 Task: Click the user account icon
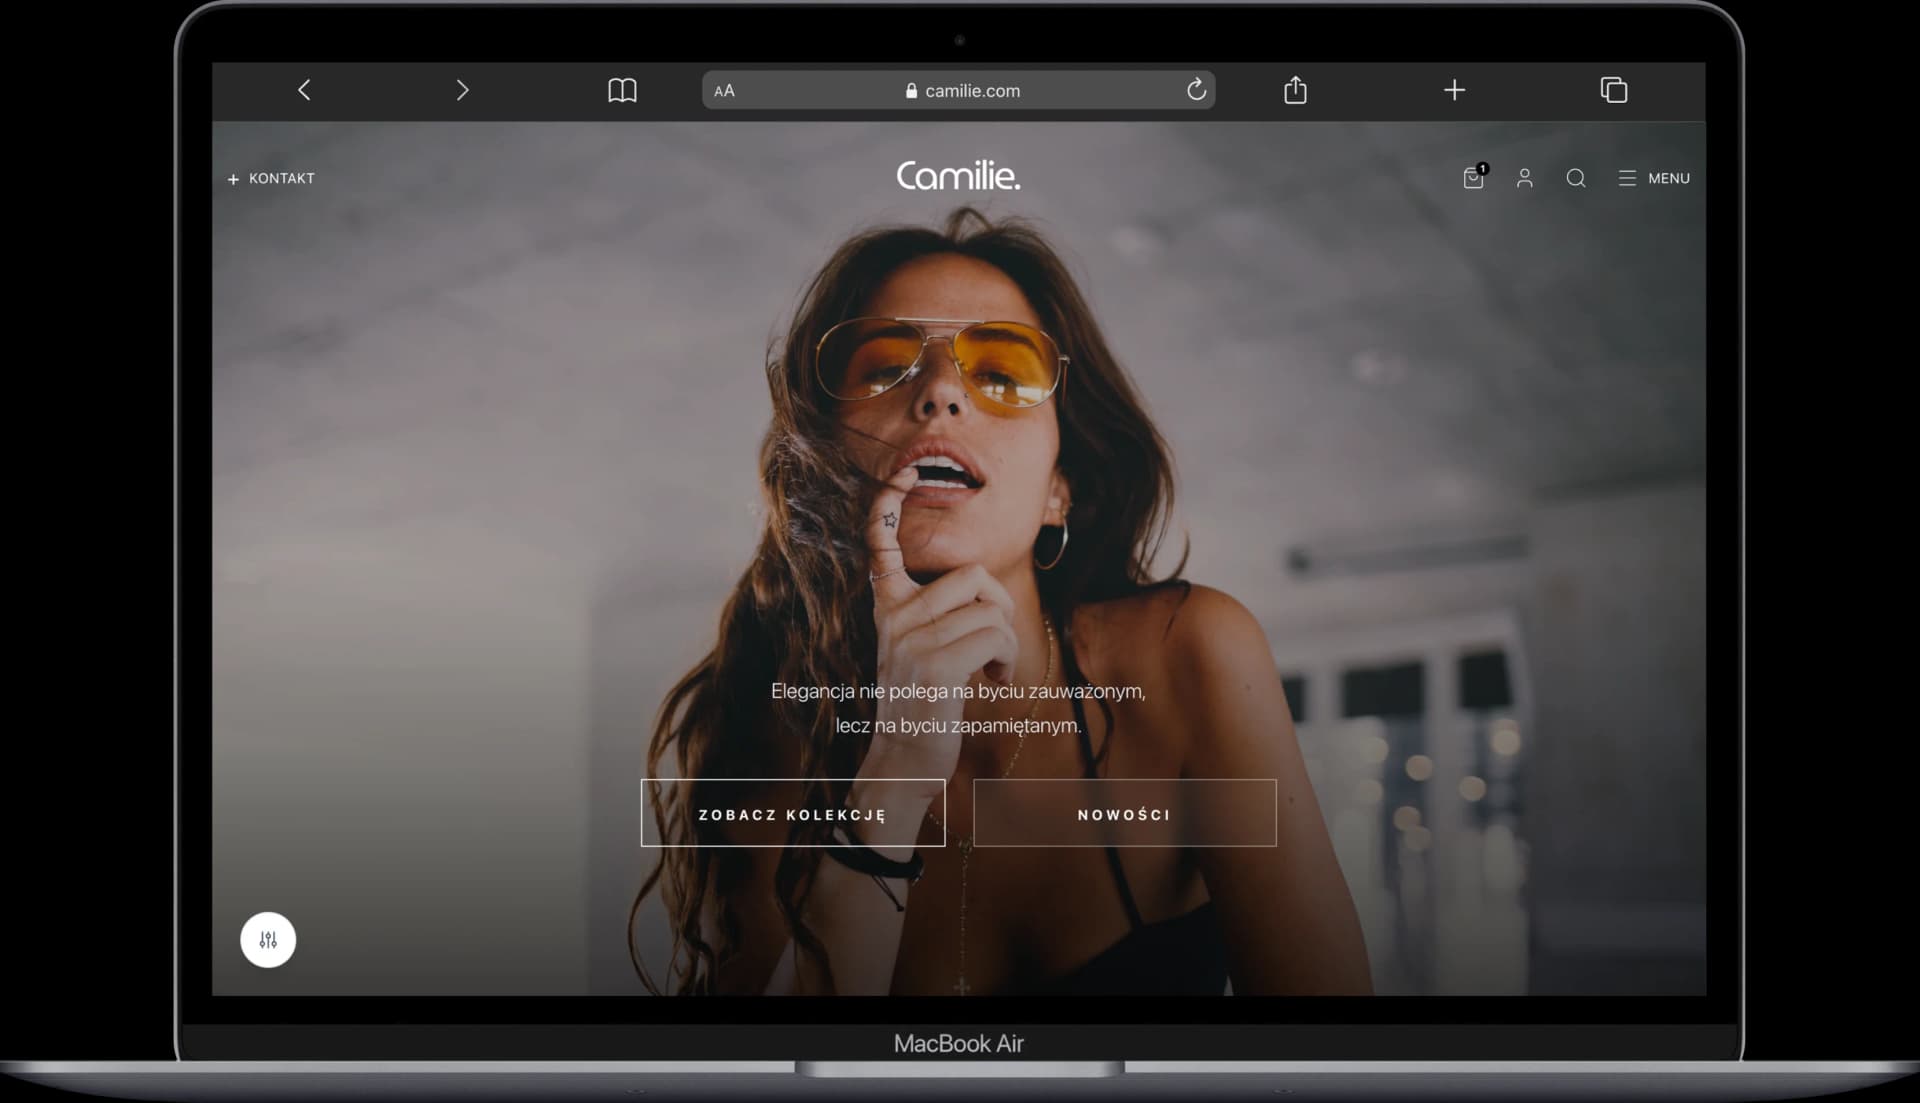tap(1525, 178)
